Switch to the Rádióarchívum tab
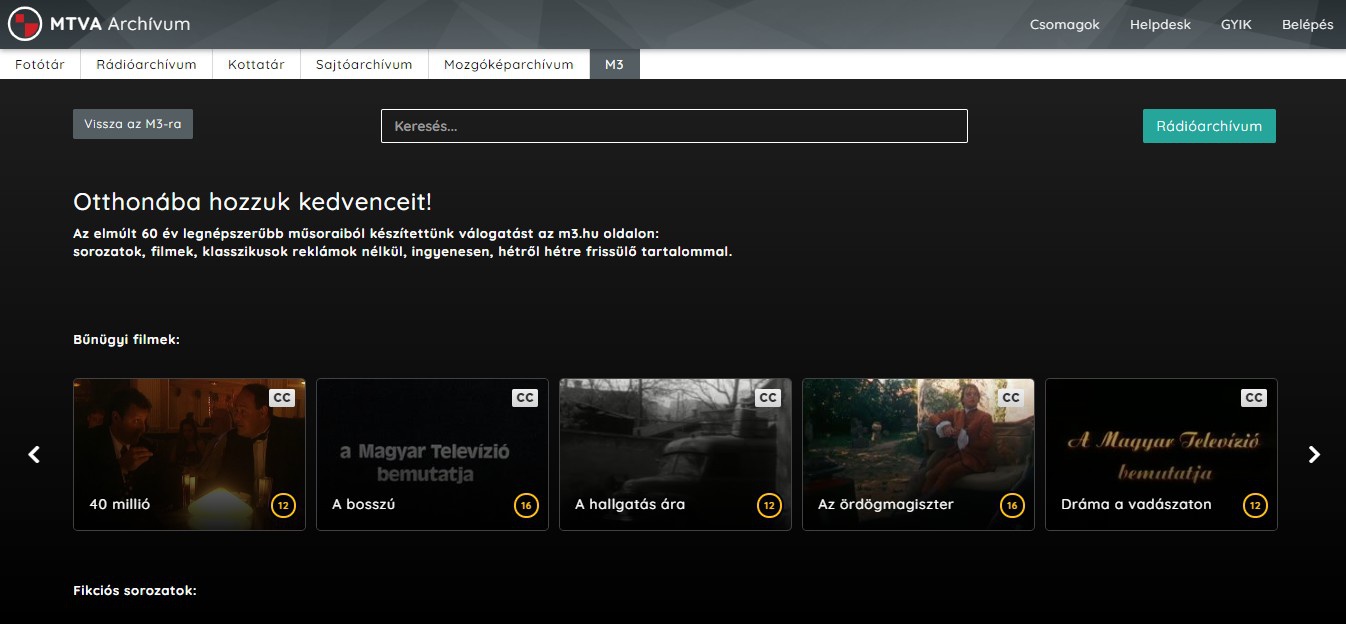Viewport: 1346px width, 624px height. click(x=146, y=64)
